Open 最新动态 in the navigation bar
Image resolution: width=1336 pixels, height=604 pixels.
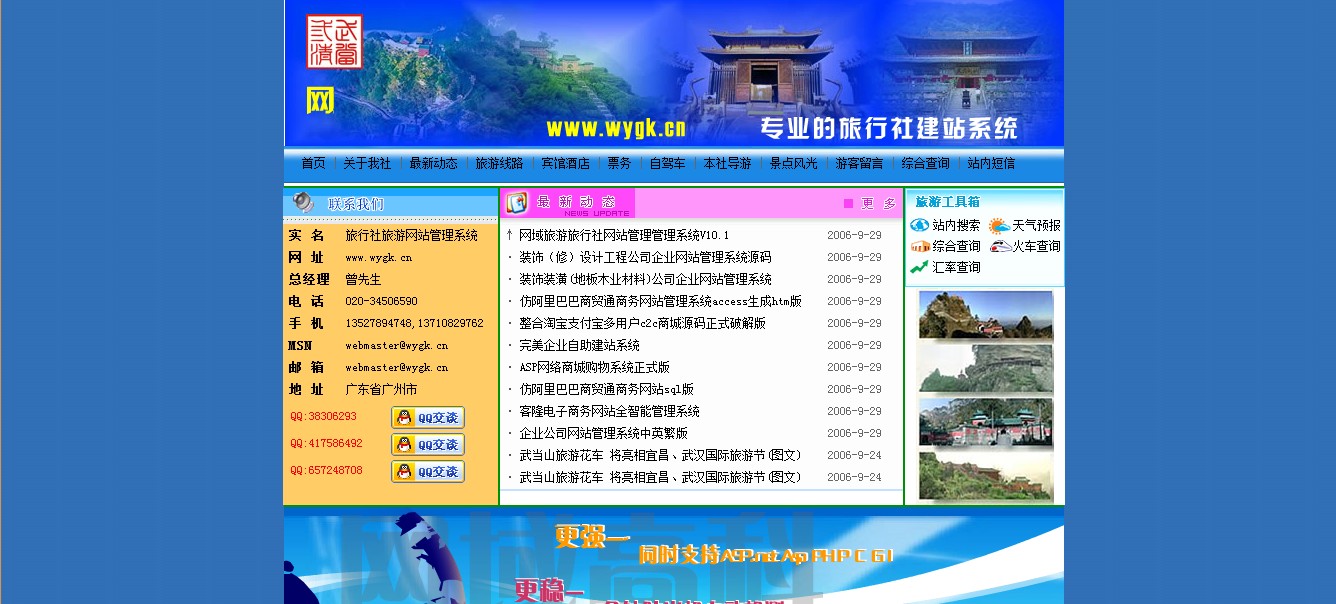tap(433, 163)
